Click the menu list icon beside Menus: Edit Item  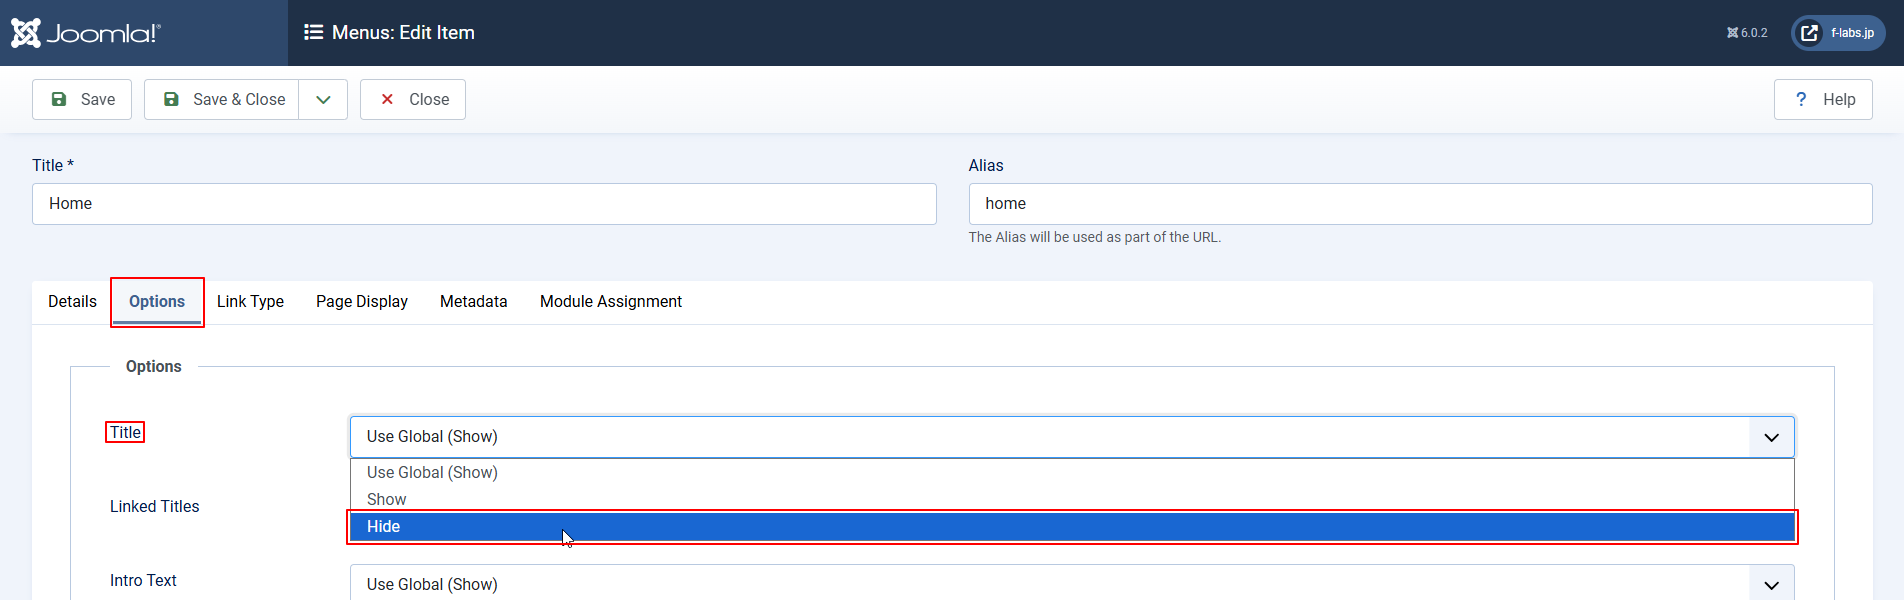(313, 32)
